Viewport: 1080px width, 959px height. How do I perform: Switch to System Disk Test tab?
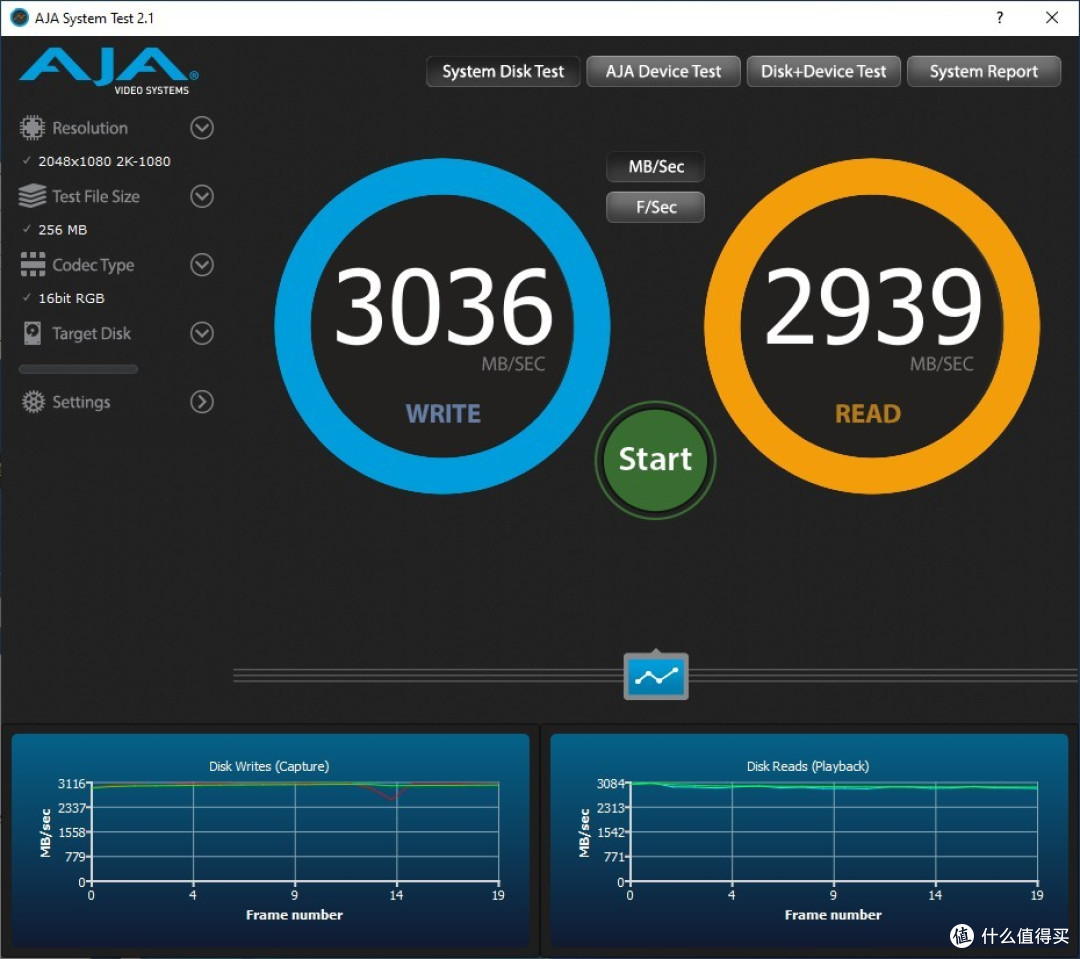[503, 72]
